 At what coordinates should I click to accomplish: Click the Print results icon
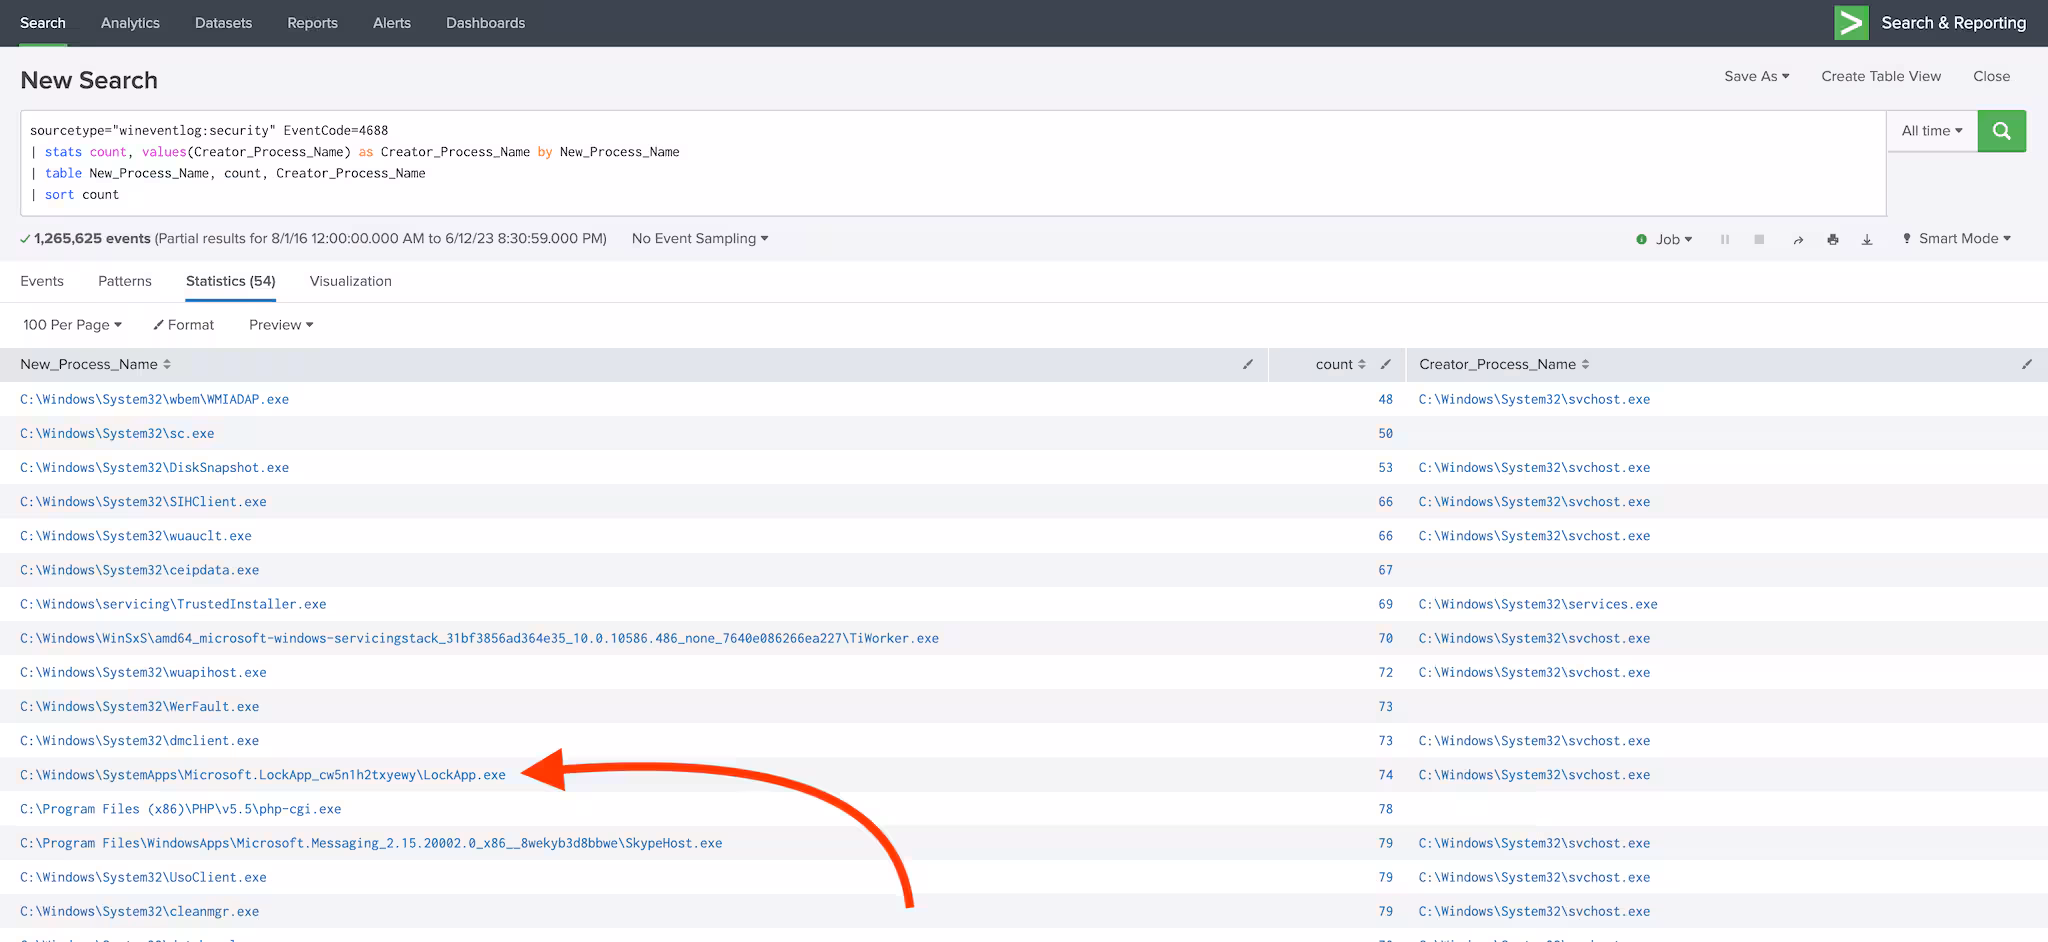tap(1832, 240)
